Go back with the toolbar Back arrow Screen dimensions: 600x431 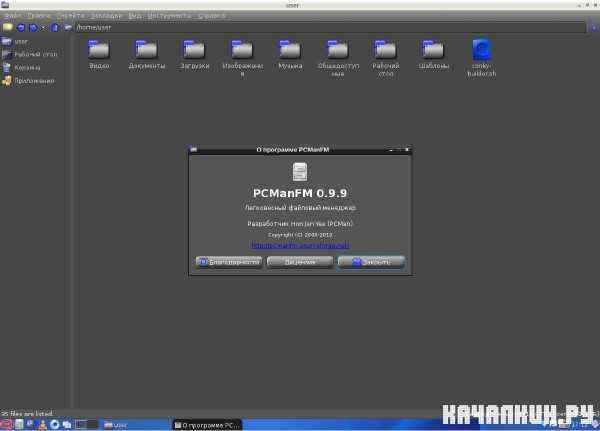click(x=21, y=28)
